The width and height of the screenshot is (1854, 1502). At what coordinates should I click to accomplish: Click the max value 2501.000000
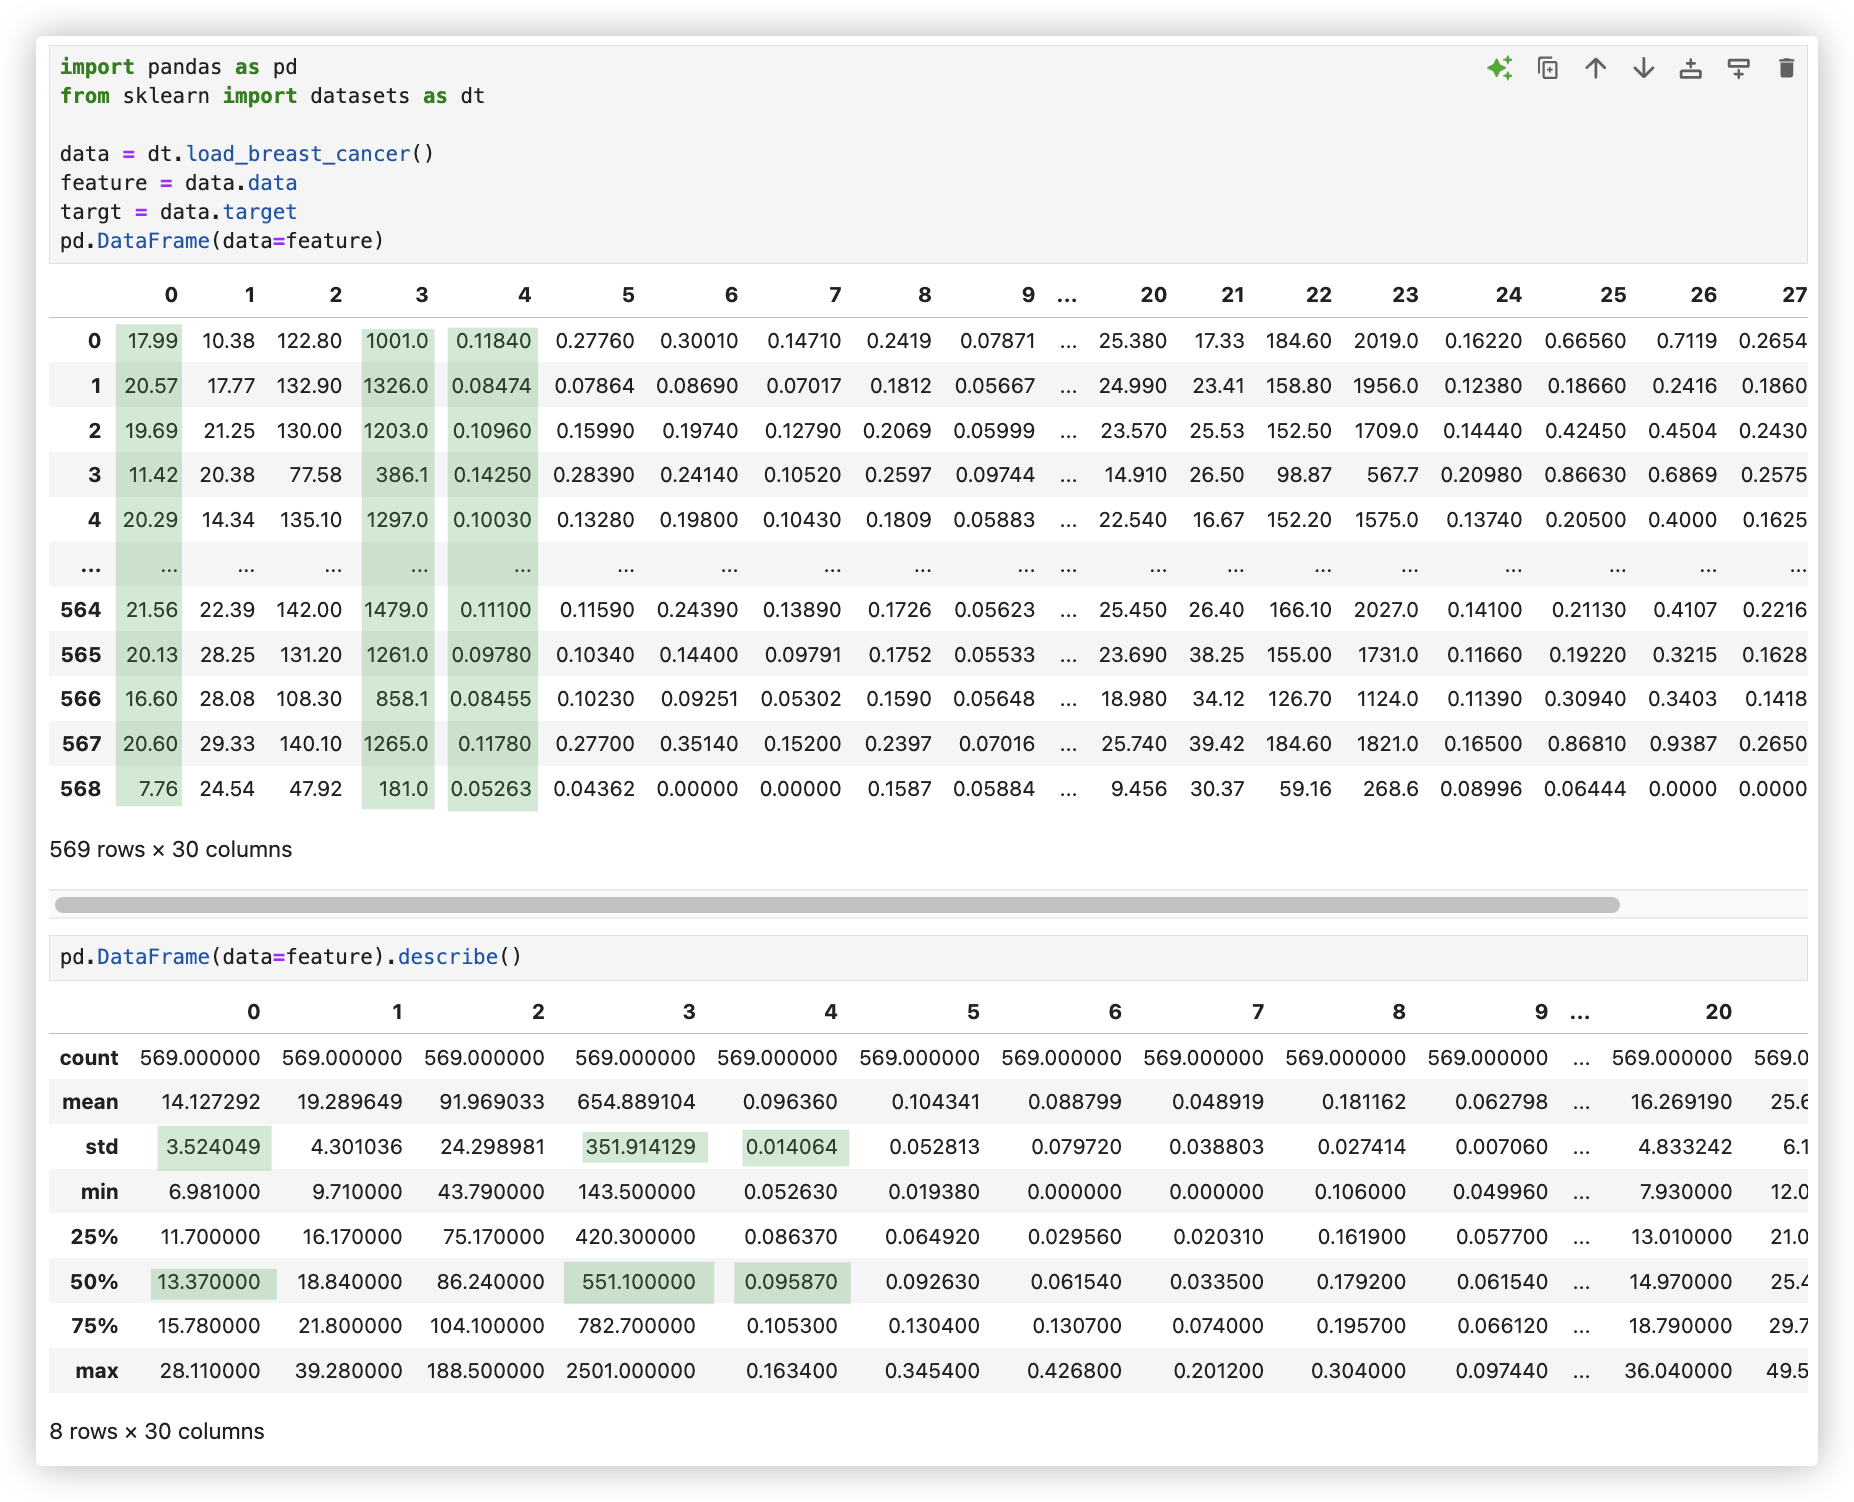coord(630,1371)
